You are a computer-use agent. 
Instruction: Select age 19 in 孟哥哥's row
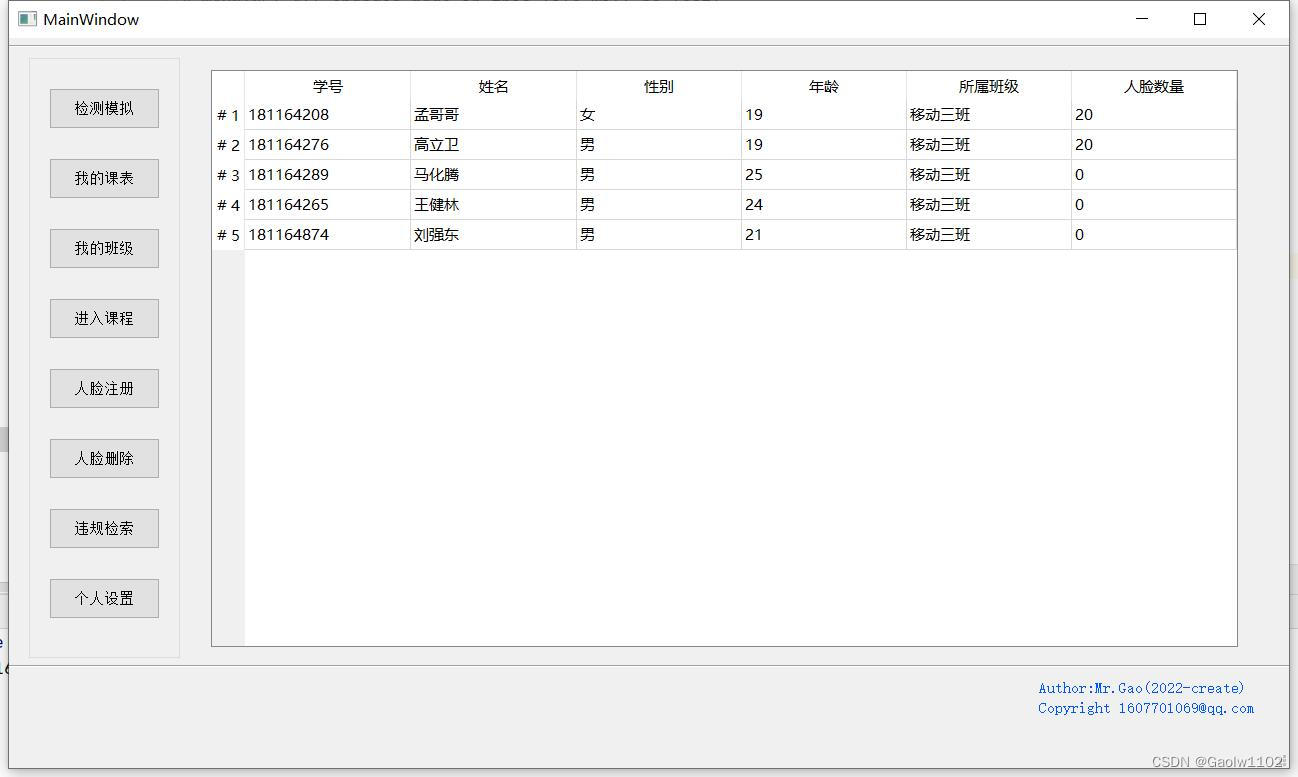824,115
